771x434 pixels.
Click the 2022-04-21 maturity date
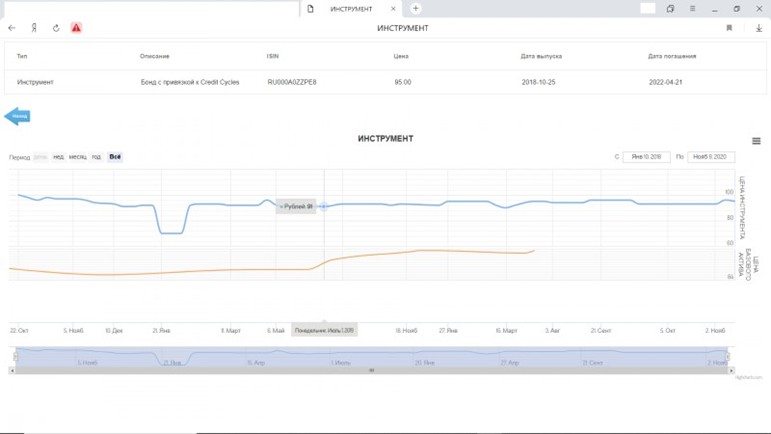[x=665, y=82]
